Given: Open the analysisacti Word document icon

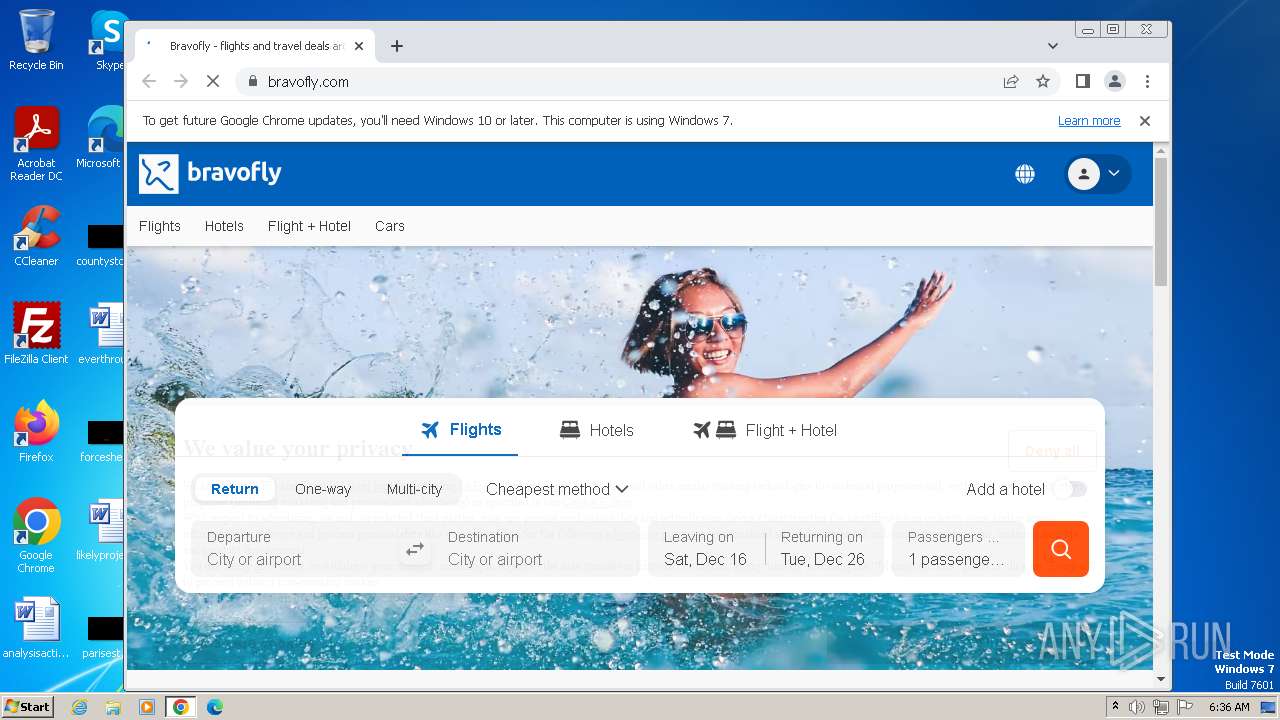Looking at the screenshot, I should (36, 628).
